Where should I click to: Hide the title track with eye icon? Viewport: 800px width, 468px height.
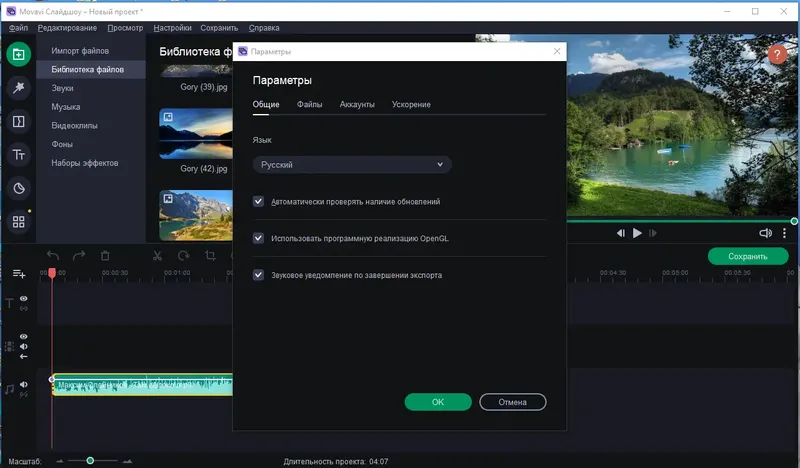pos(23,299)
